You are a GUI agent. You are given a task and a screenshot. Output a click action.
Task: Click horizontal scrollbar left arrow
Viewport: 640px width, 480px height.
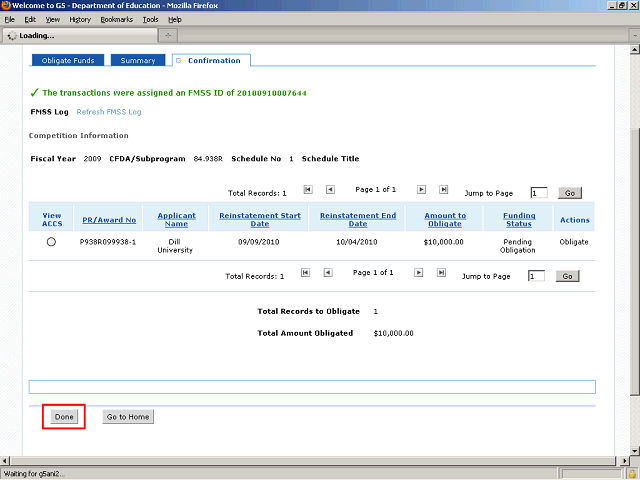(x=4, y=461)
